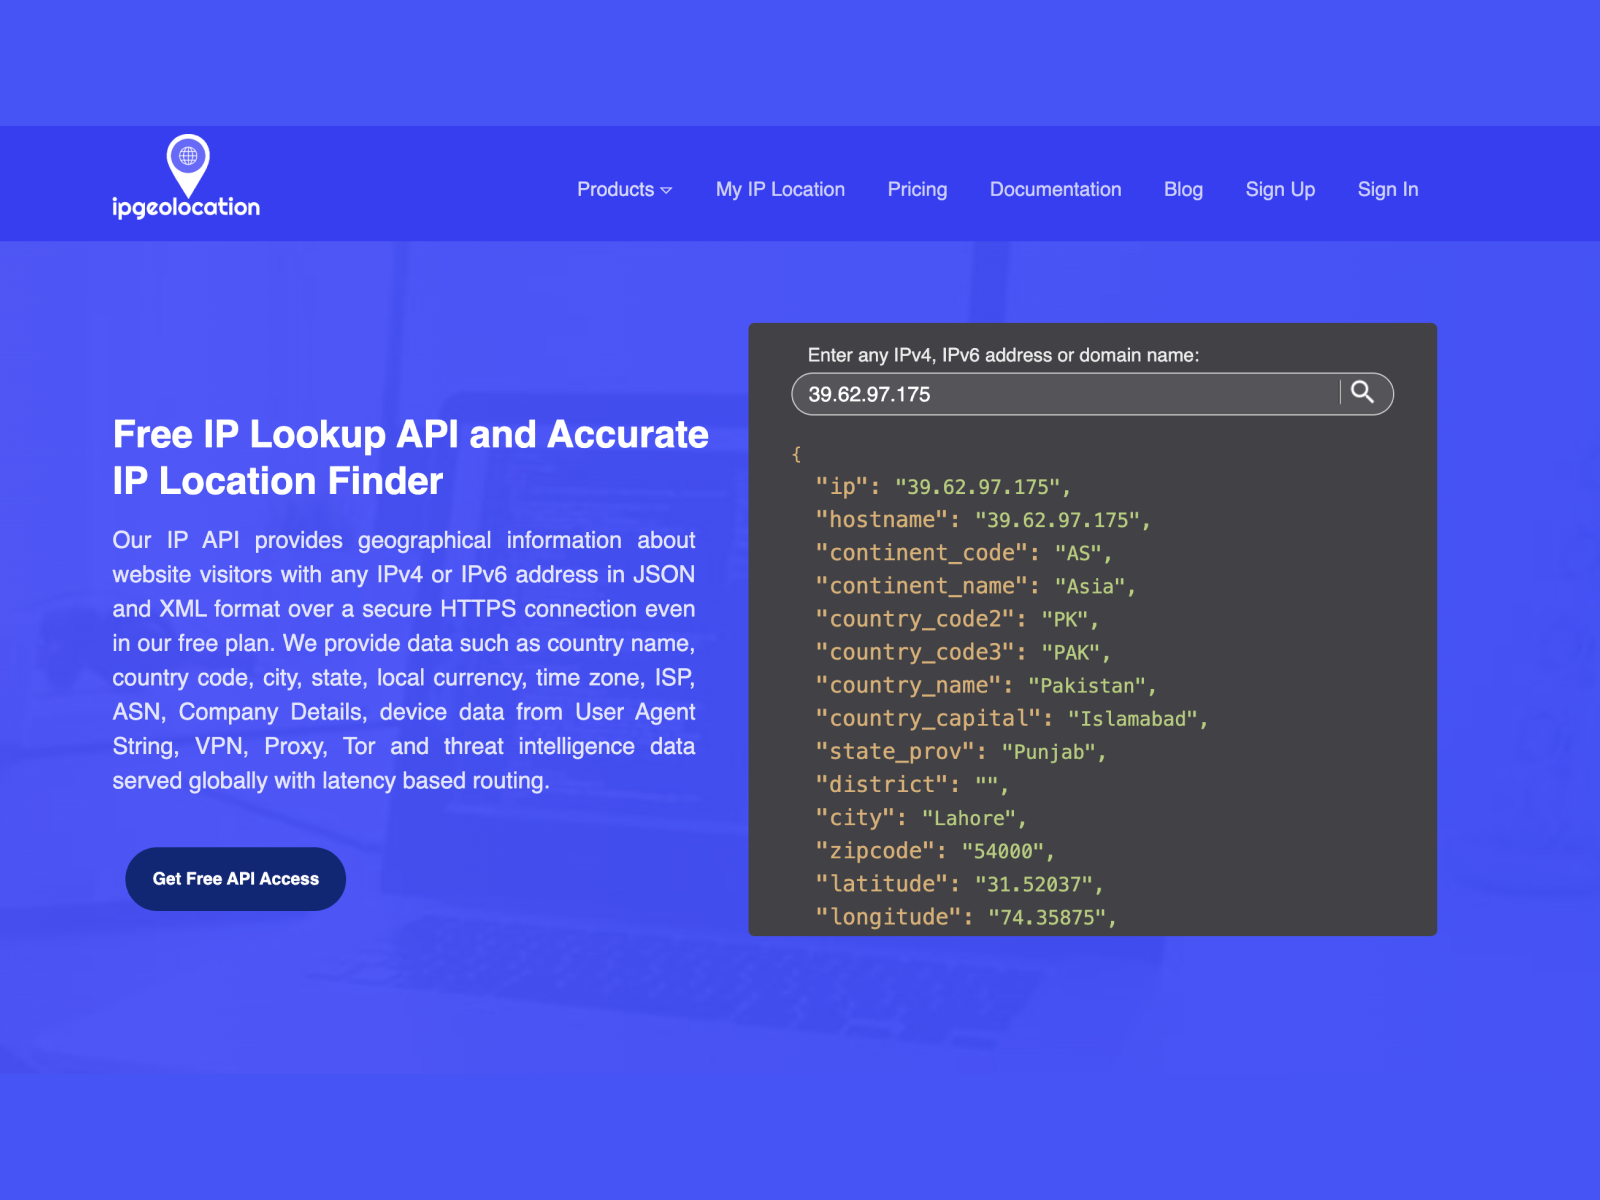Select the IP value 39.62.97.175 in the field
This screenshot has width=1600, height=1200.
[x=869, y=394]
